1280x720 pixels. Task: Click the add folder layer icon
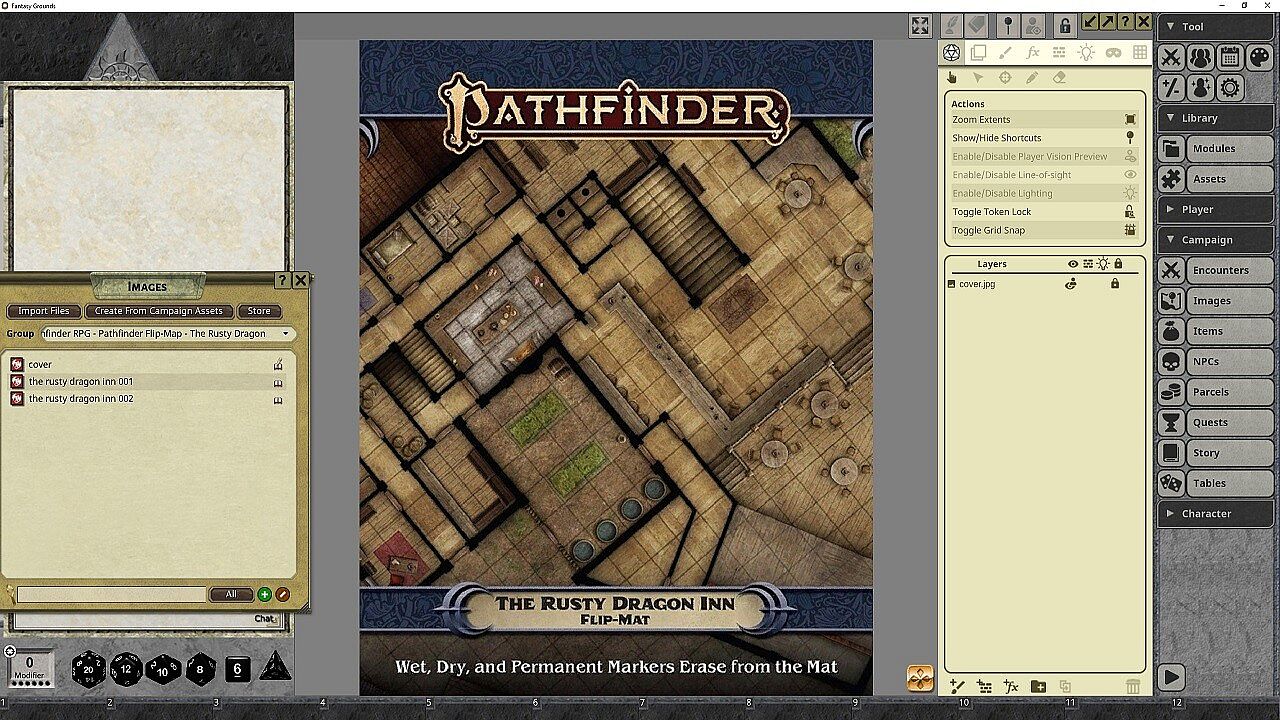coord(1038,686)
